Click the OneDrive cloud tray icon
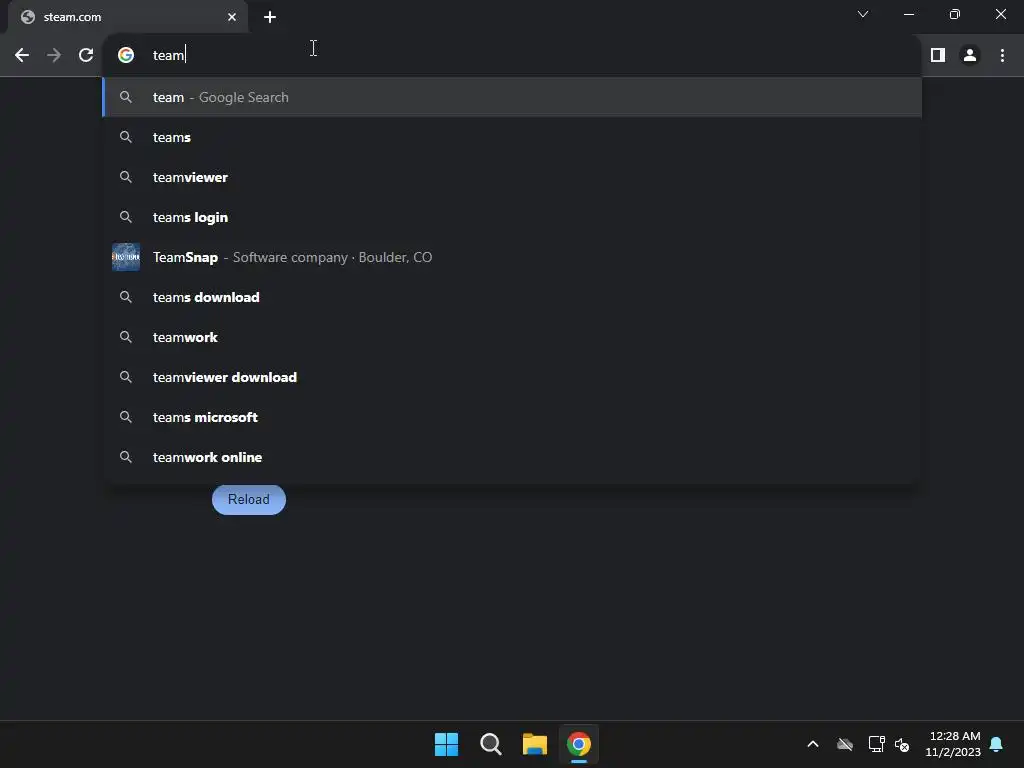 click(x=845, y=744)
